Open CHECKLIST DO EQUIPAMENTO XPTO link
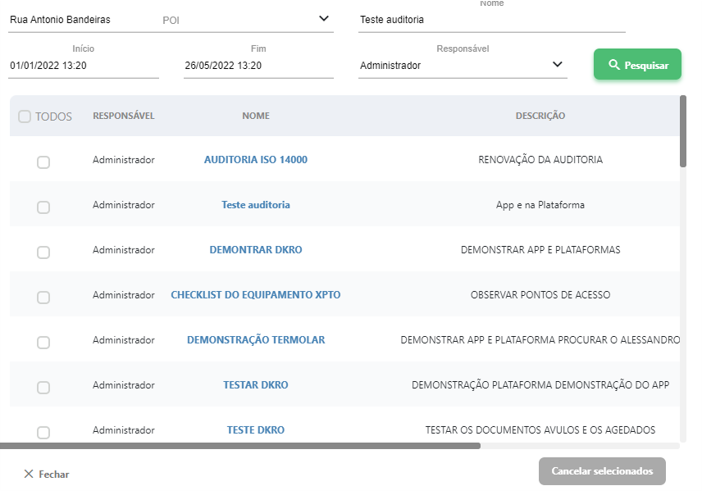The image size is (702, 491). pyautogui.click(x=255, y=295)
